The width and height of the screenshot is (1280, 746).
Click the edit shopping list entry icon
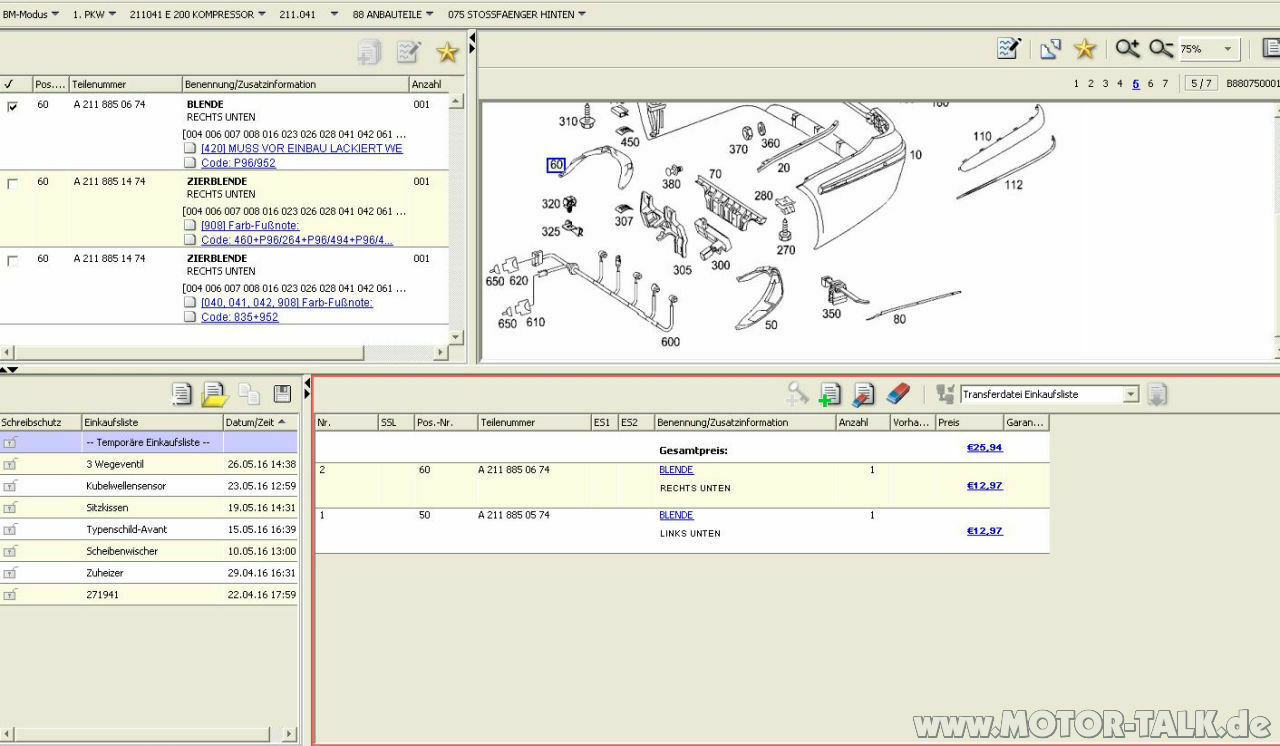point(864,394)
